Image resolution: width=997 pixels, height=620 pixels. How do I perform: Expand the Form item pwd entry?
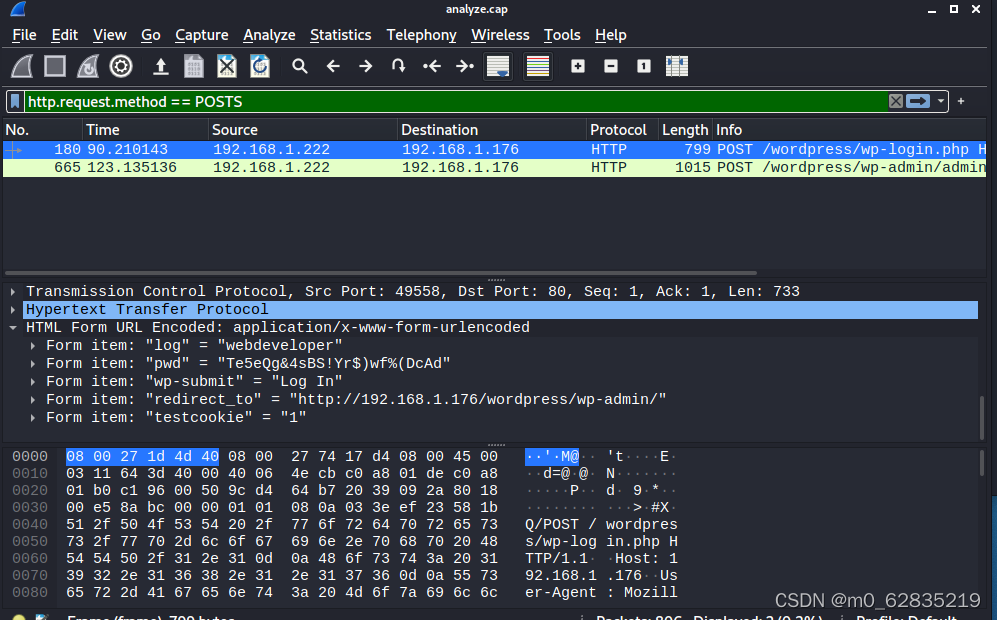[31, 363]
